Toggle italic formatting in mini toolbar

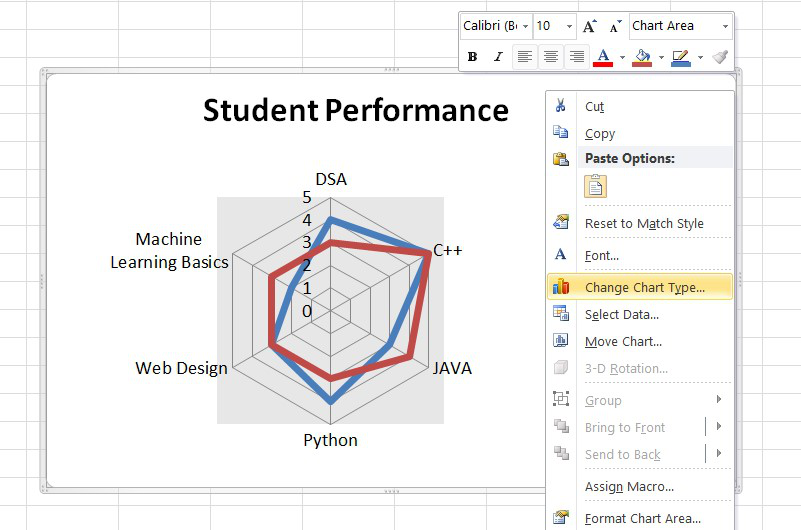[x=497, y=57]
